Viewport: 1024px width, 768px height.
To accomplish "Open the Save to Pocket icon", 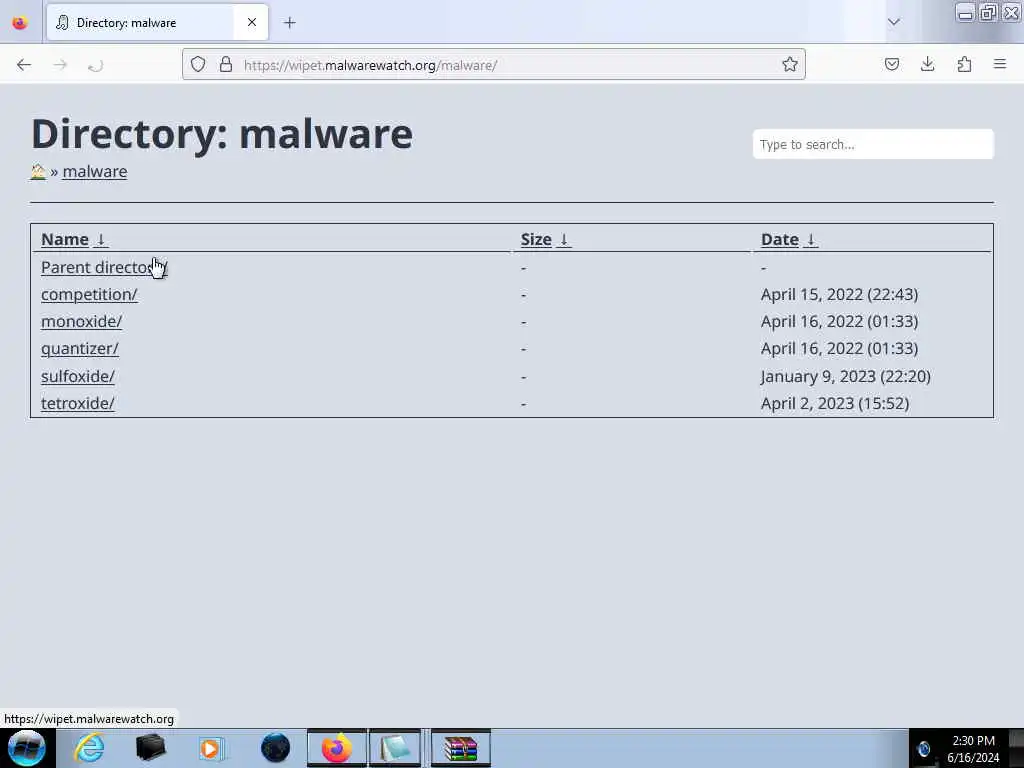I will pos(892,64).
